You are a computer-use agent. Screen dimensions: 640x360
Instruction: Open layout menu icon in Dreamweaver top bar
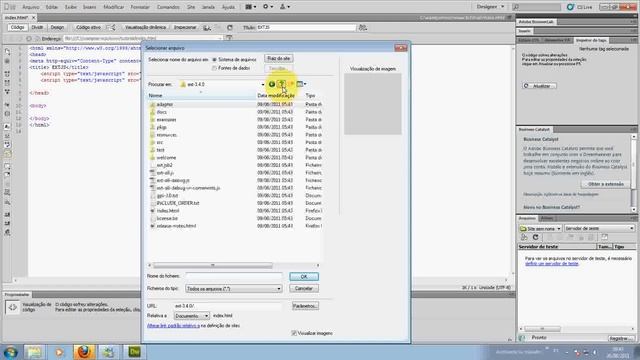[250, 7]
